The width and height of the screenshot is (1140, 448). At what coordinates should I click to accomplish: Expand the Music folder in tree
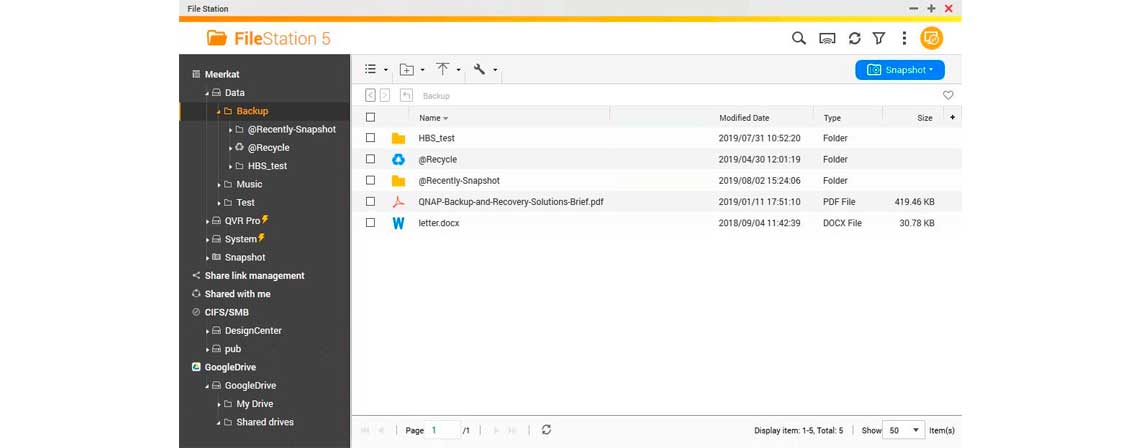pos(219,185)
